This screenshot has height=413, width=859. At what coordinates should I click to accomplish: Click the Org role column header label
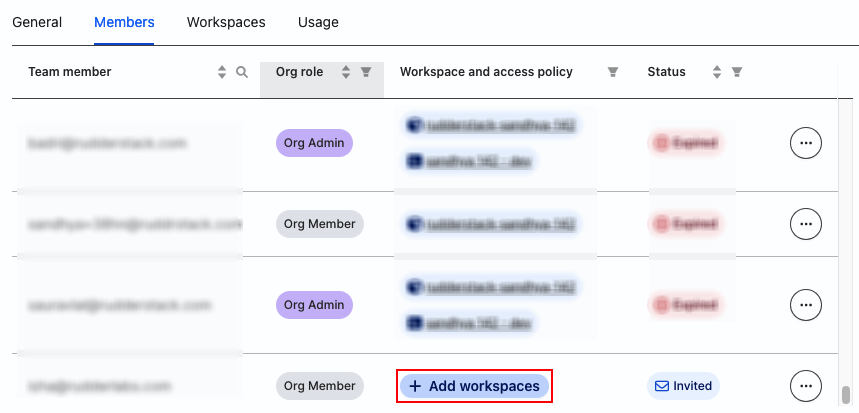click(x=300, y=72)
